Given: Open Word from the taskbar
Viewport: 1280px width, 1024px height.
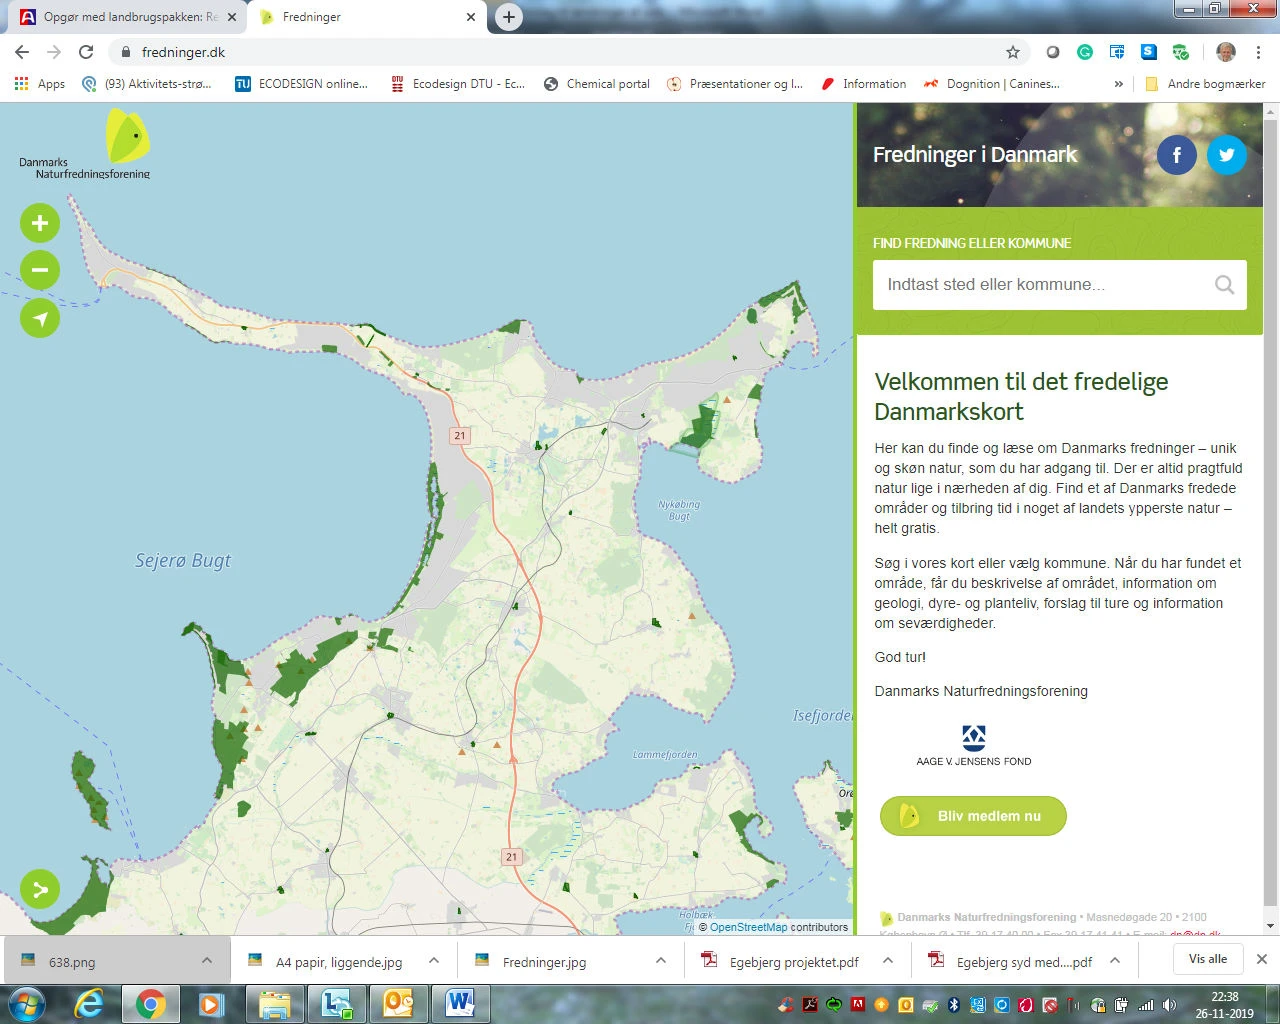Looking at the screenshot, I should point(459,1003).
